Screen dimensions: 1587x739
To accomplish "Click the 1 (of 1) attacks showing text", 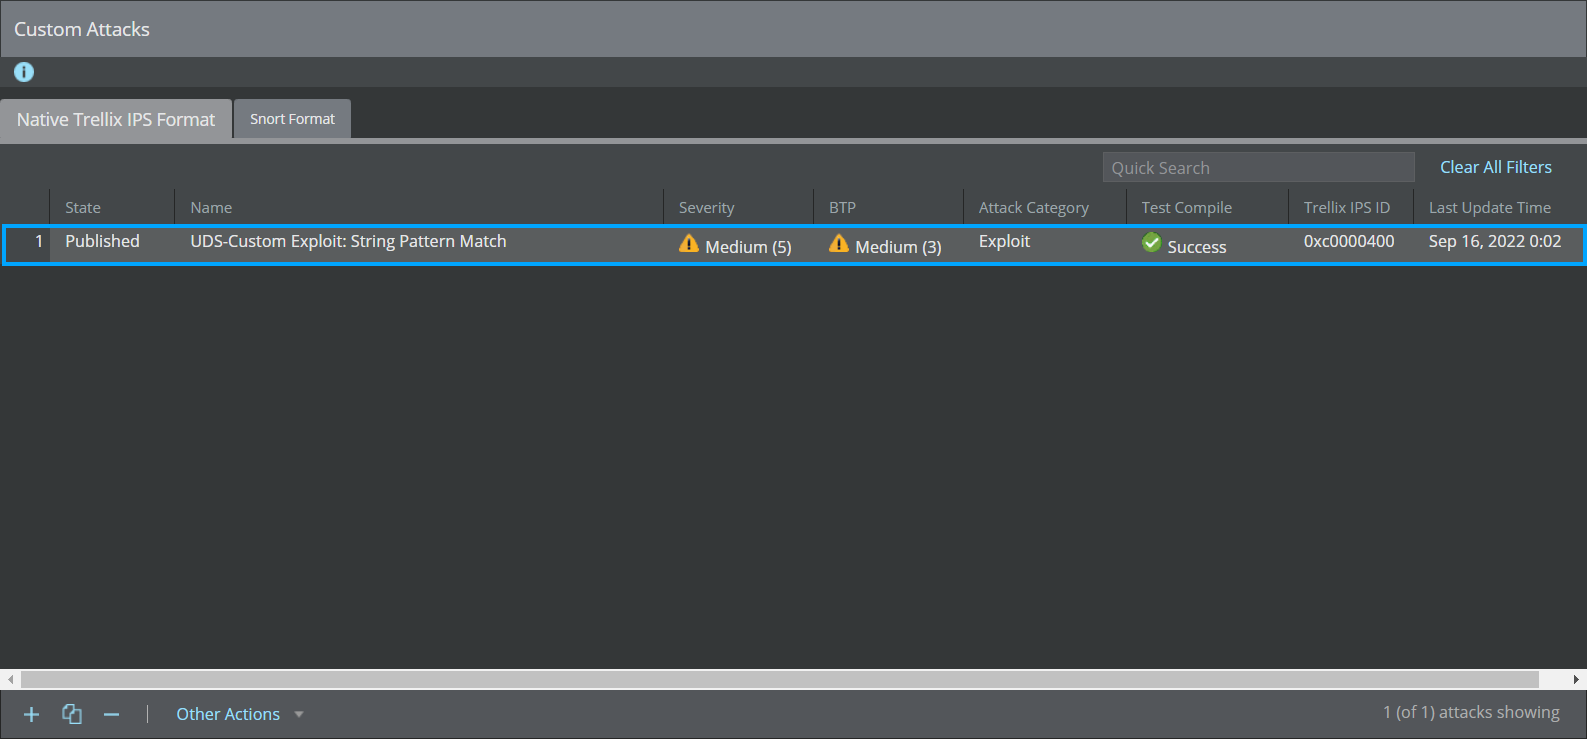I will pyautogui.click(x=1471, y=712).
